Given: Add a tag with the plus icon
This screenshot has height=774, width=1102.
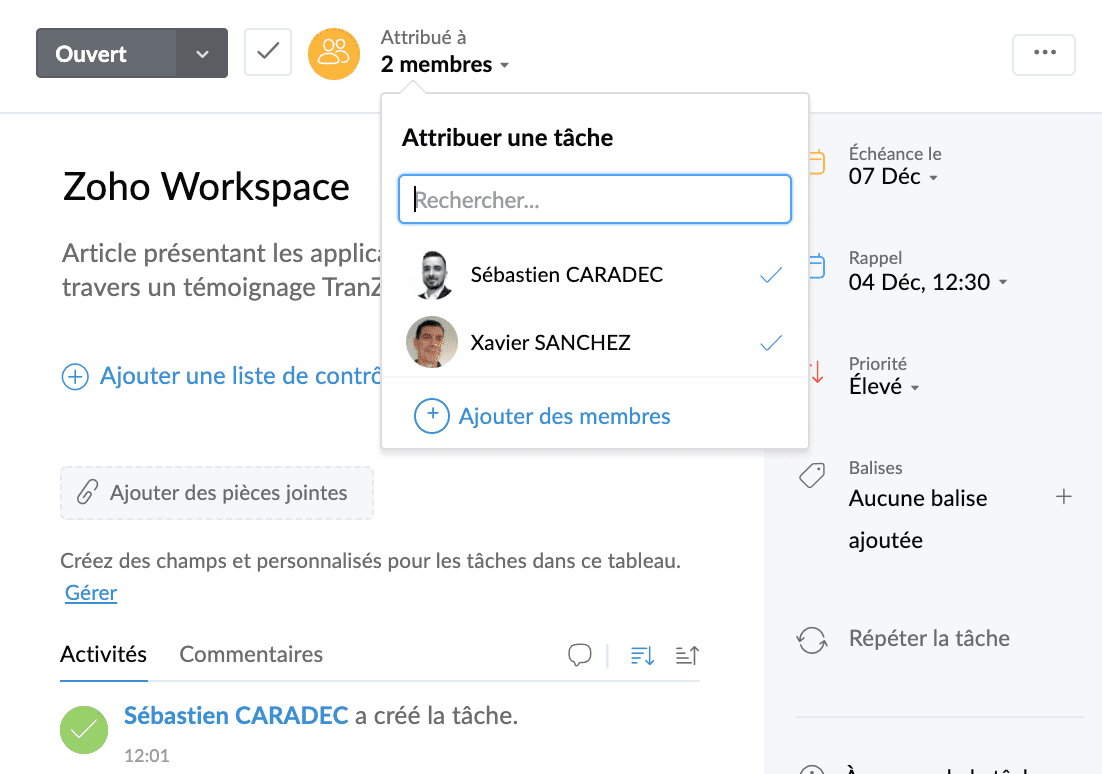Looking at the screenshot, I should tap(1063, 497).
